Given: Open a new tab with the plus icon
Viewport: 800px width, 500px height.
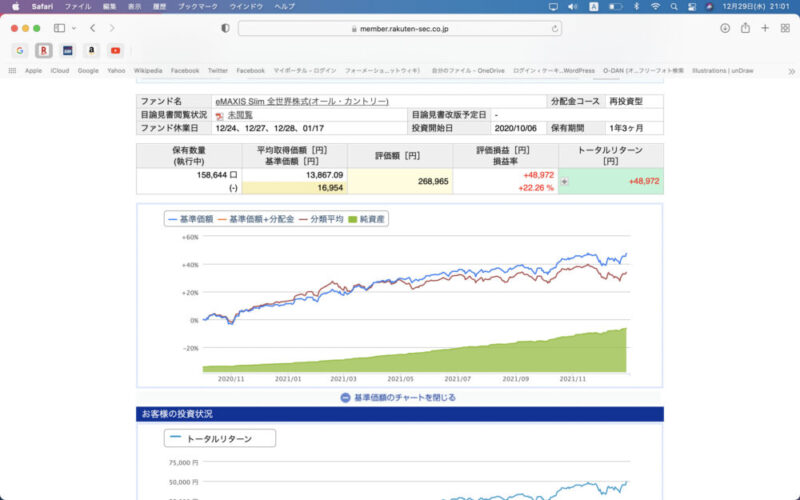Looking at the screenshot, I should (765, 28).
